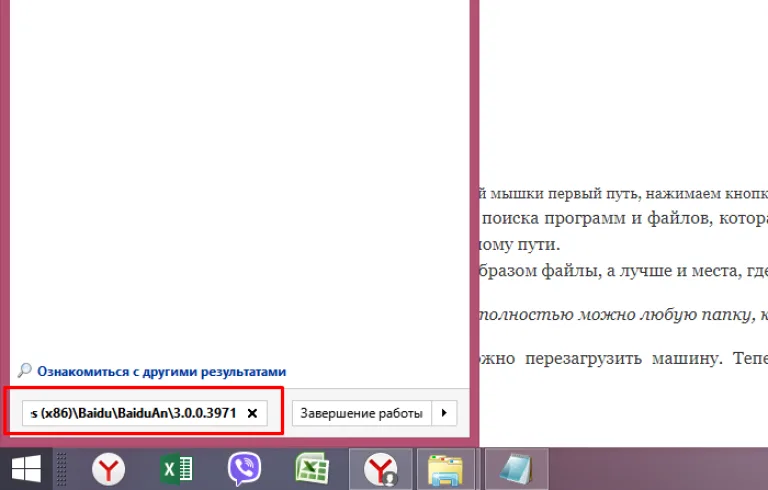Click the Start menu search field
The height and width of the screenshot is (490, 768).
(144, 414)
